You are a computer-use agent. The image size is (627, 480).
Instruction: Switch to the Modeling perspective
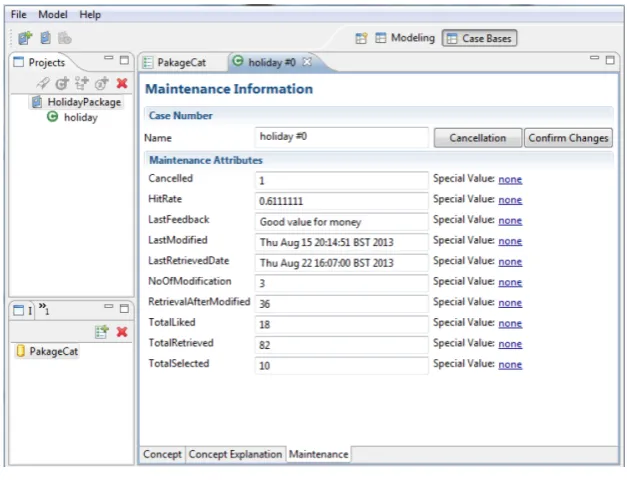405,38
